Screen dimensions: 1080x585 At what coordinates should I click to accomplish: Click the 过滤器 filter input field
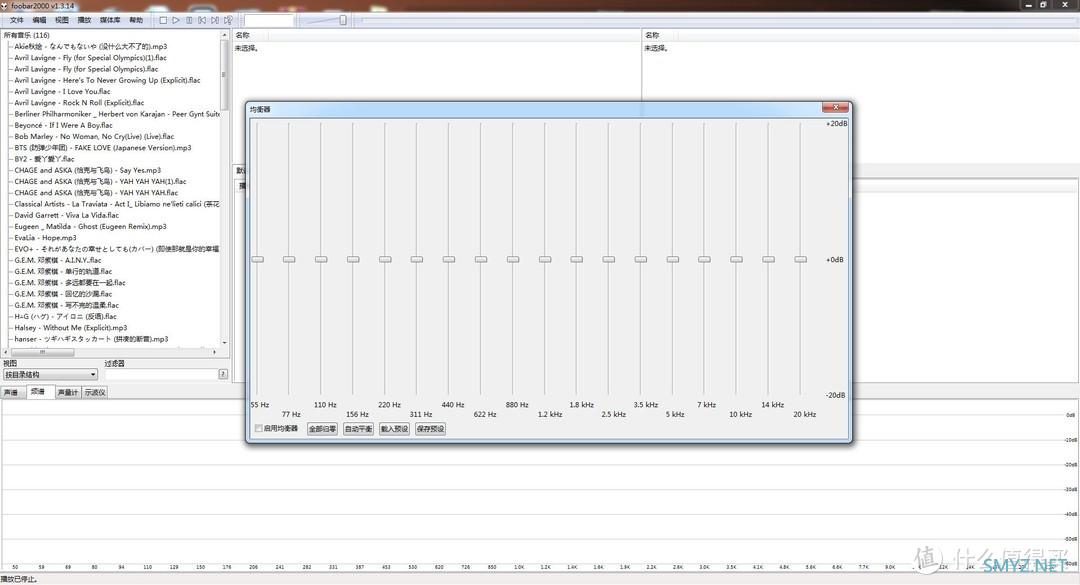(160, 374)
